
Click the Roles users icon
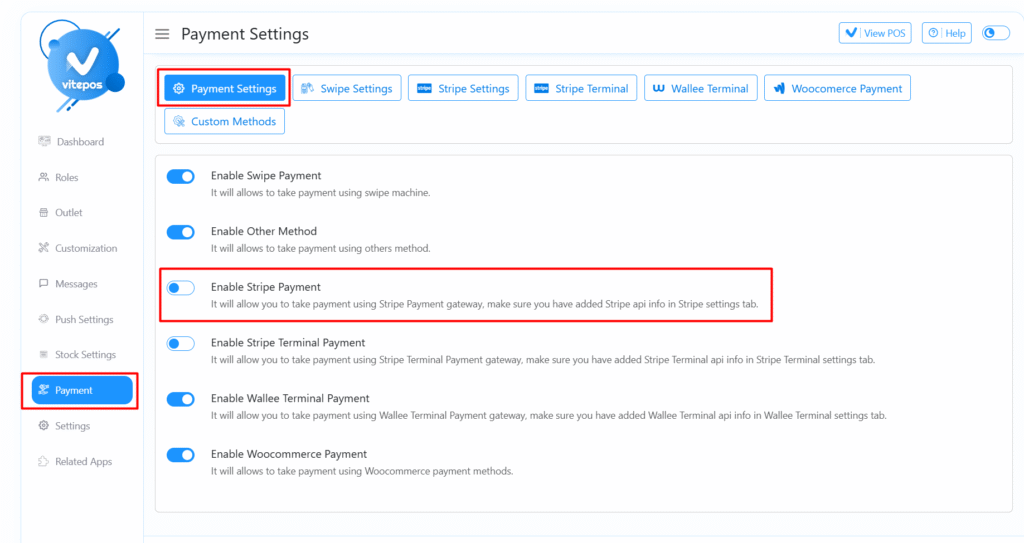[44, 177]
